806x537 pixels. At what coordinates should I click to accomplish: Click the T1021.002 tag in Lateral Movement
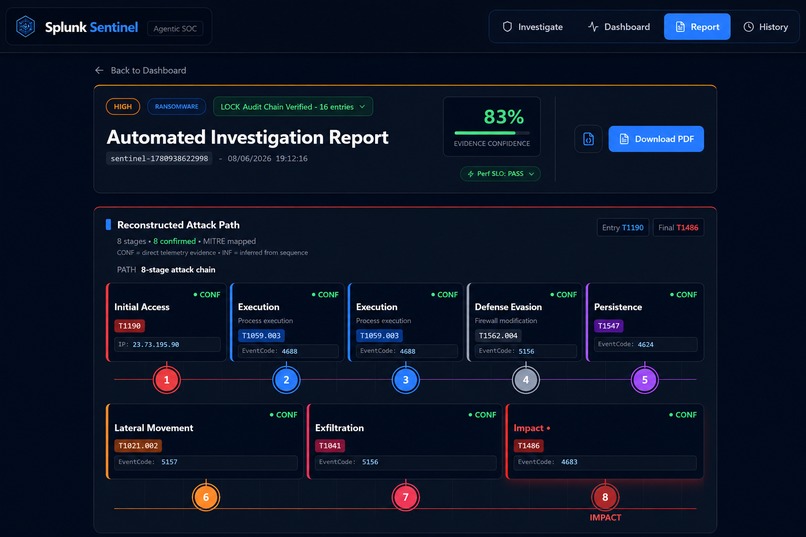point(138,446)
